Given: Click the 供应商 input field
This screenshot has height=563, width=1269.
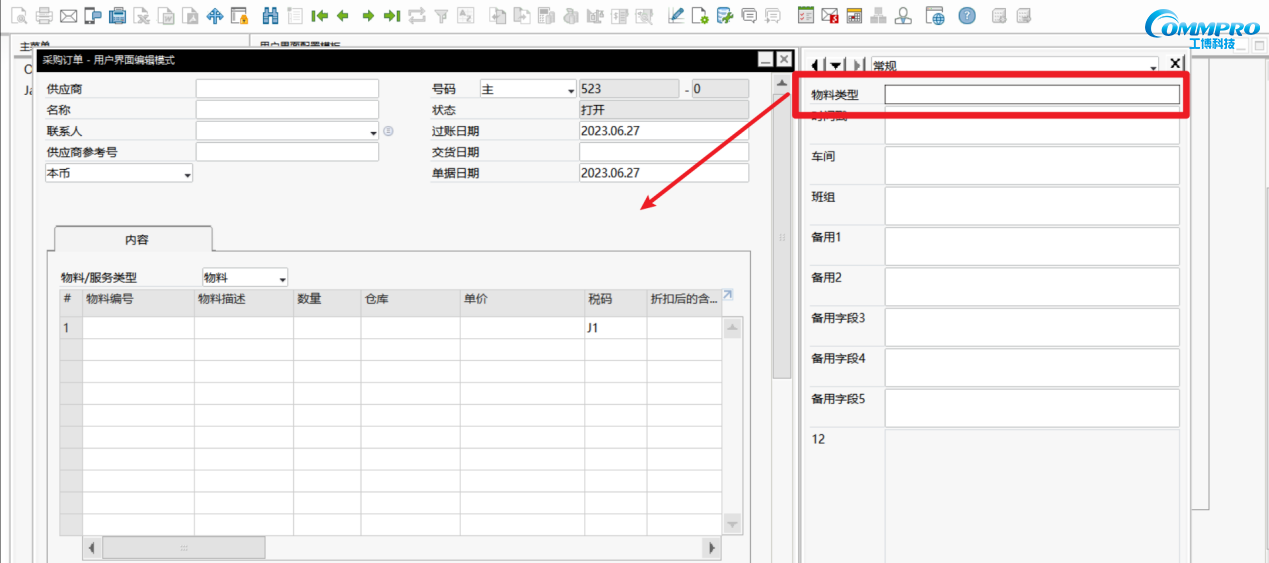Looking at the screenshot, I should coord(287,89).
